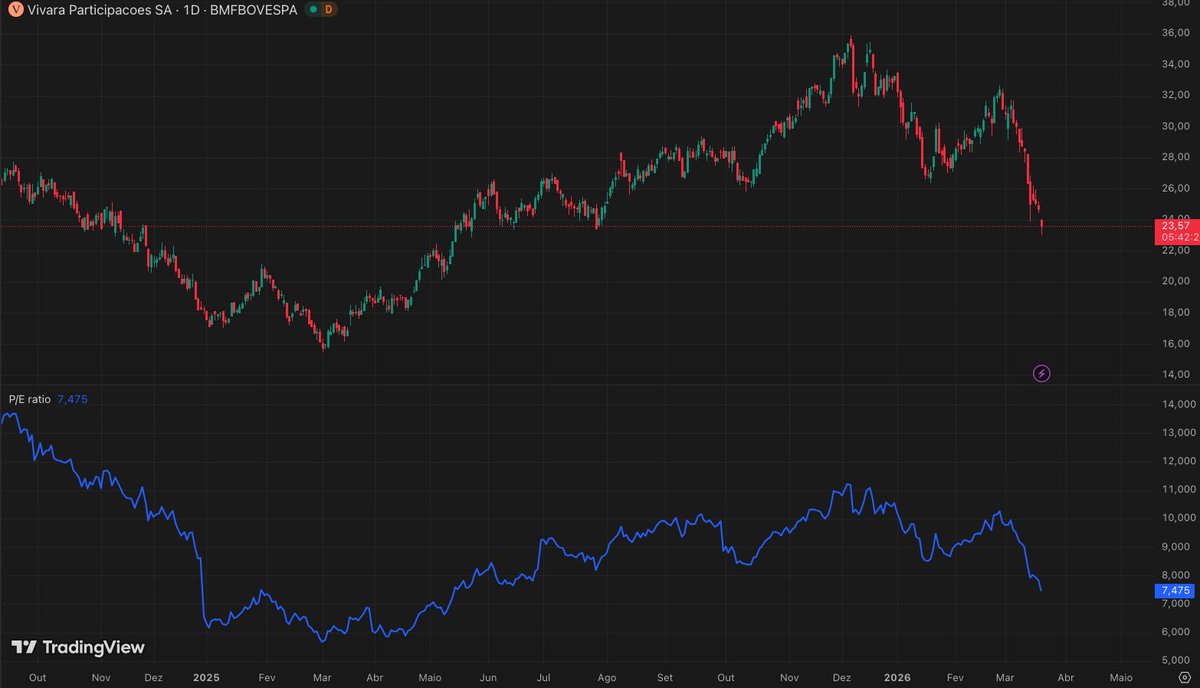The width and height of the screenshot is (1200, 688).
Task: Click the Vivara company logo icon
Action: (15, 9)
